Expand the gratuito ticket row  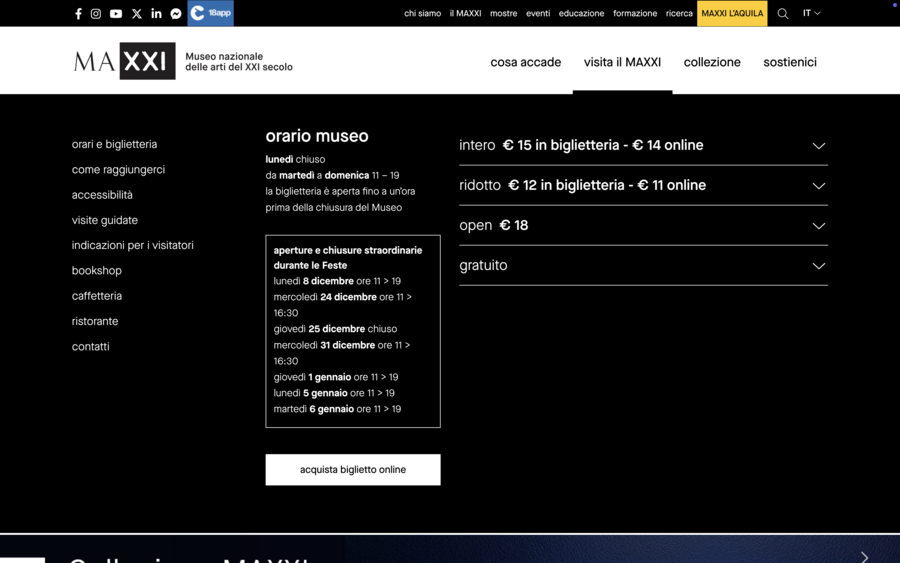point(643,266)
